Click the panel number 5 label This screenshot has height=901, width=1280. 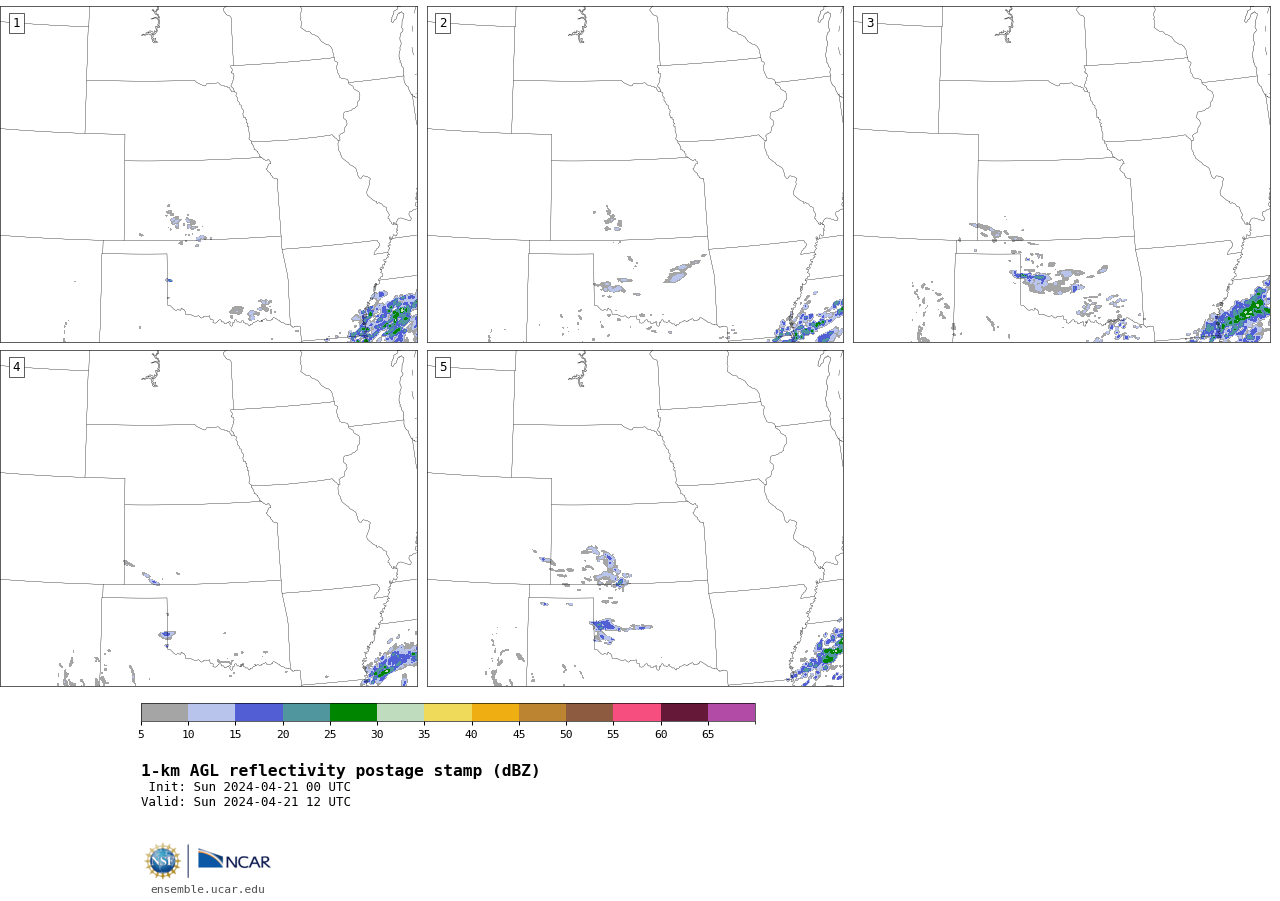point(443,367)
